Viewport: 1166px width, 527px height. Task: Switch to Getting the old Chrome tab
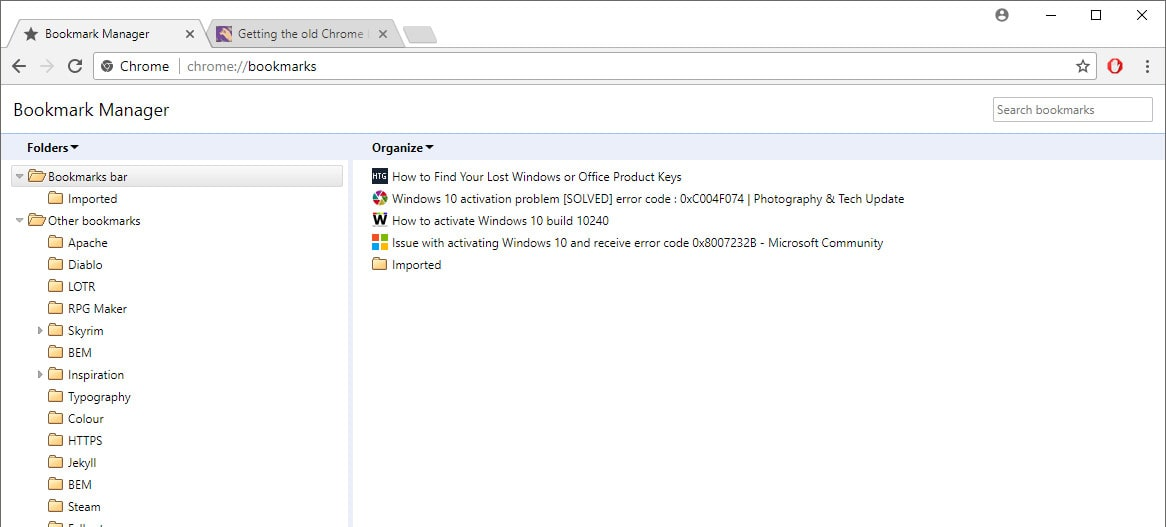(x=300, y=34)
